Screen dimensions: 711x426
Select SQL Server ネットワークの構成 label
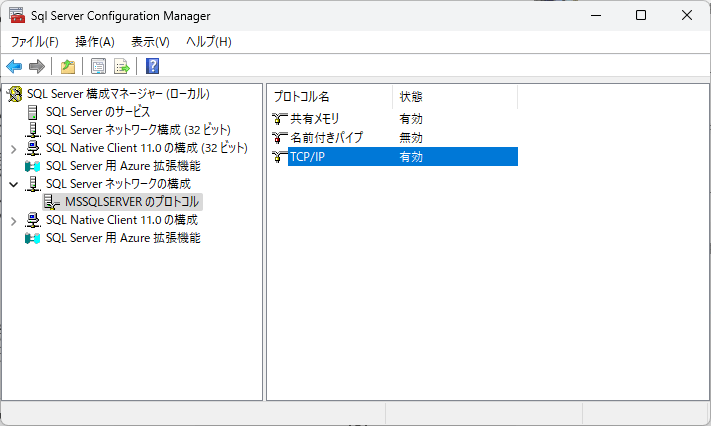coord(118,184)
